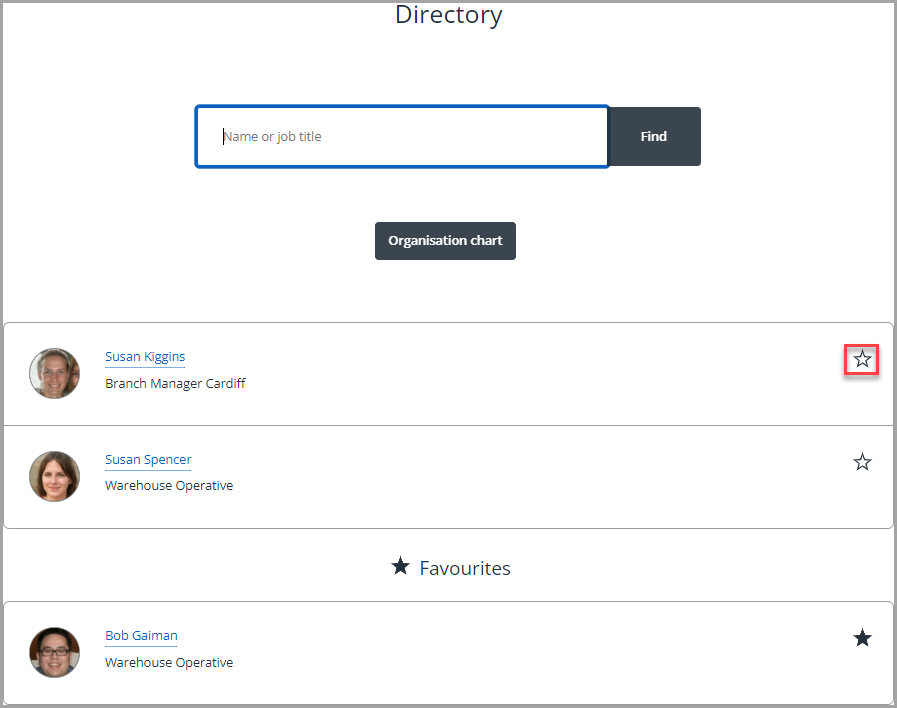
Task: Focus the Name or job title field
Action: tap(402, 137)
